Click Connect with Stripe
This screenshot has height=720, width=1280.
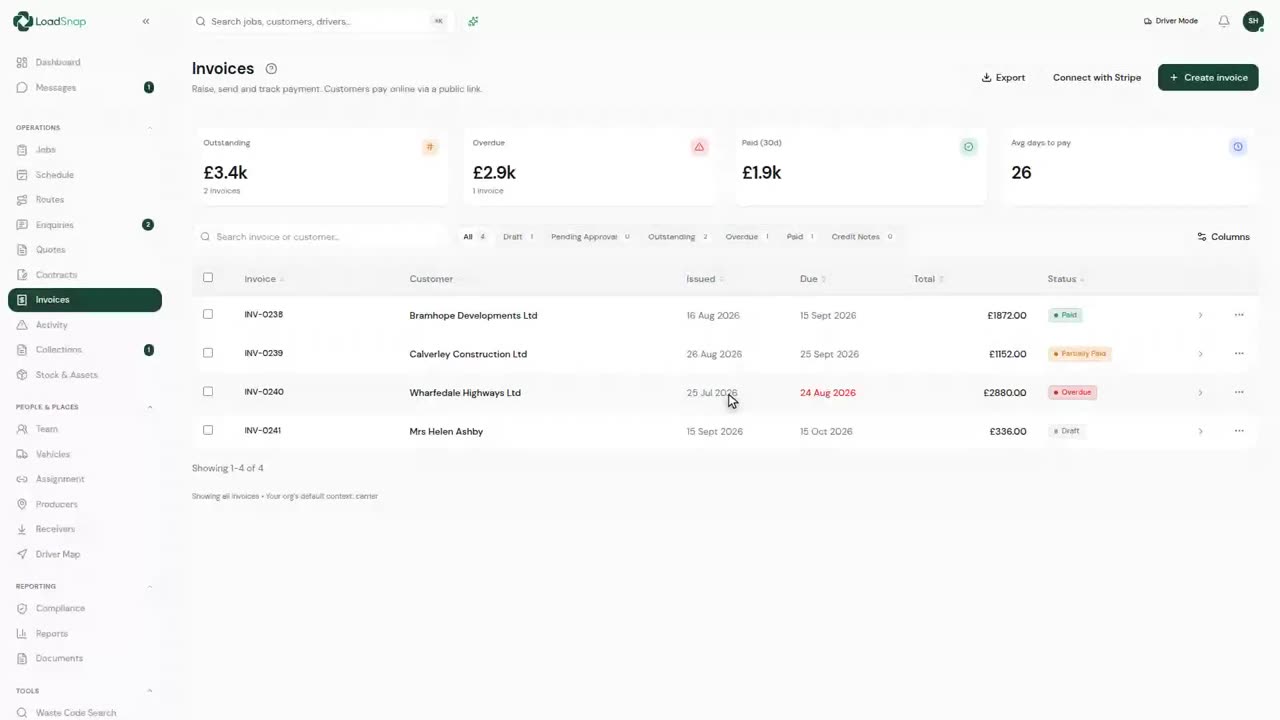pyautogui.click(x=1097, y=77)
